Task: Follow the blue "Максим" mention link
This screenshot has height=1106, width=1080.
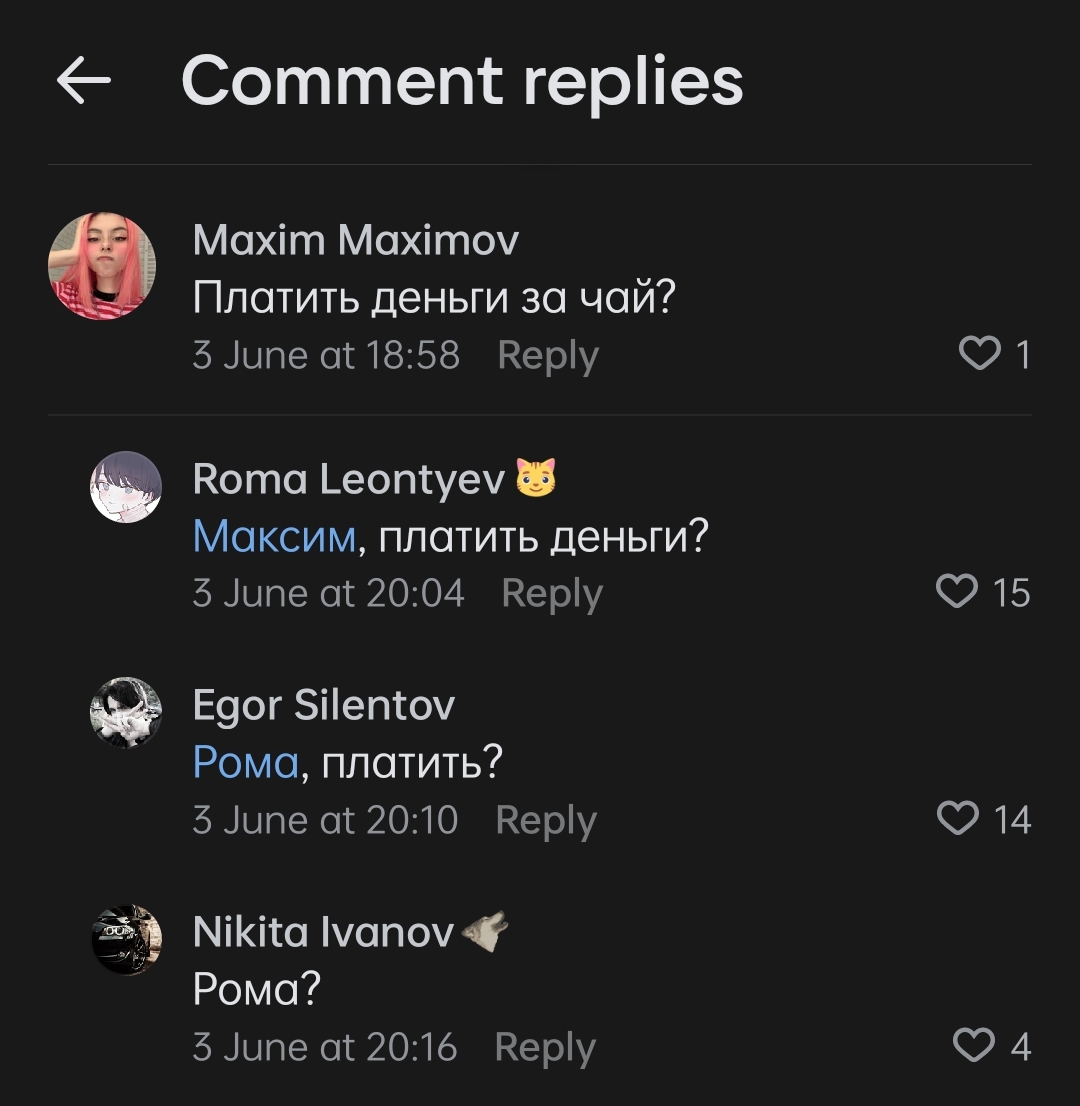Action: (x=274, y=538)
